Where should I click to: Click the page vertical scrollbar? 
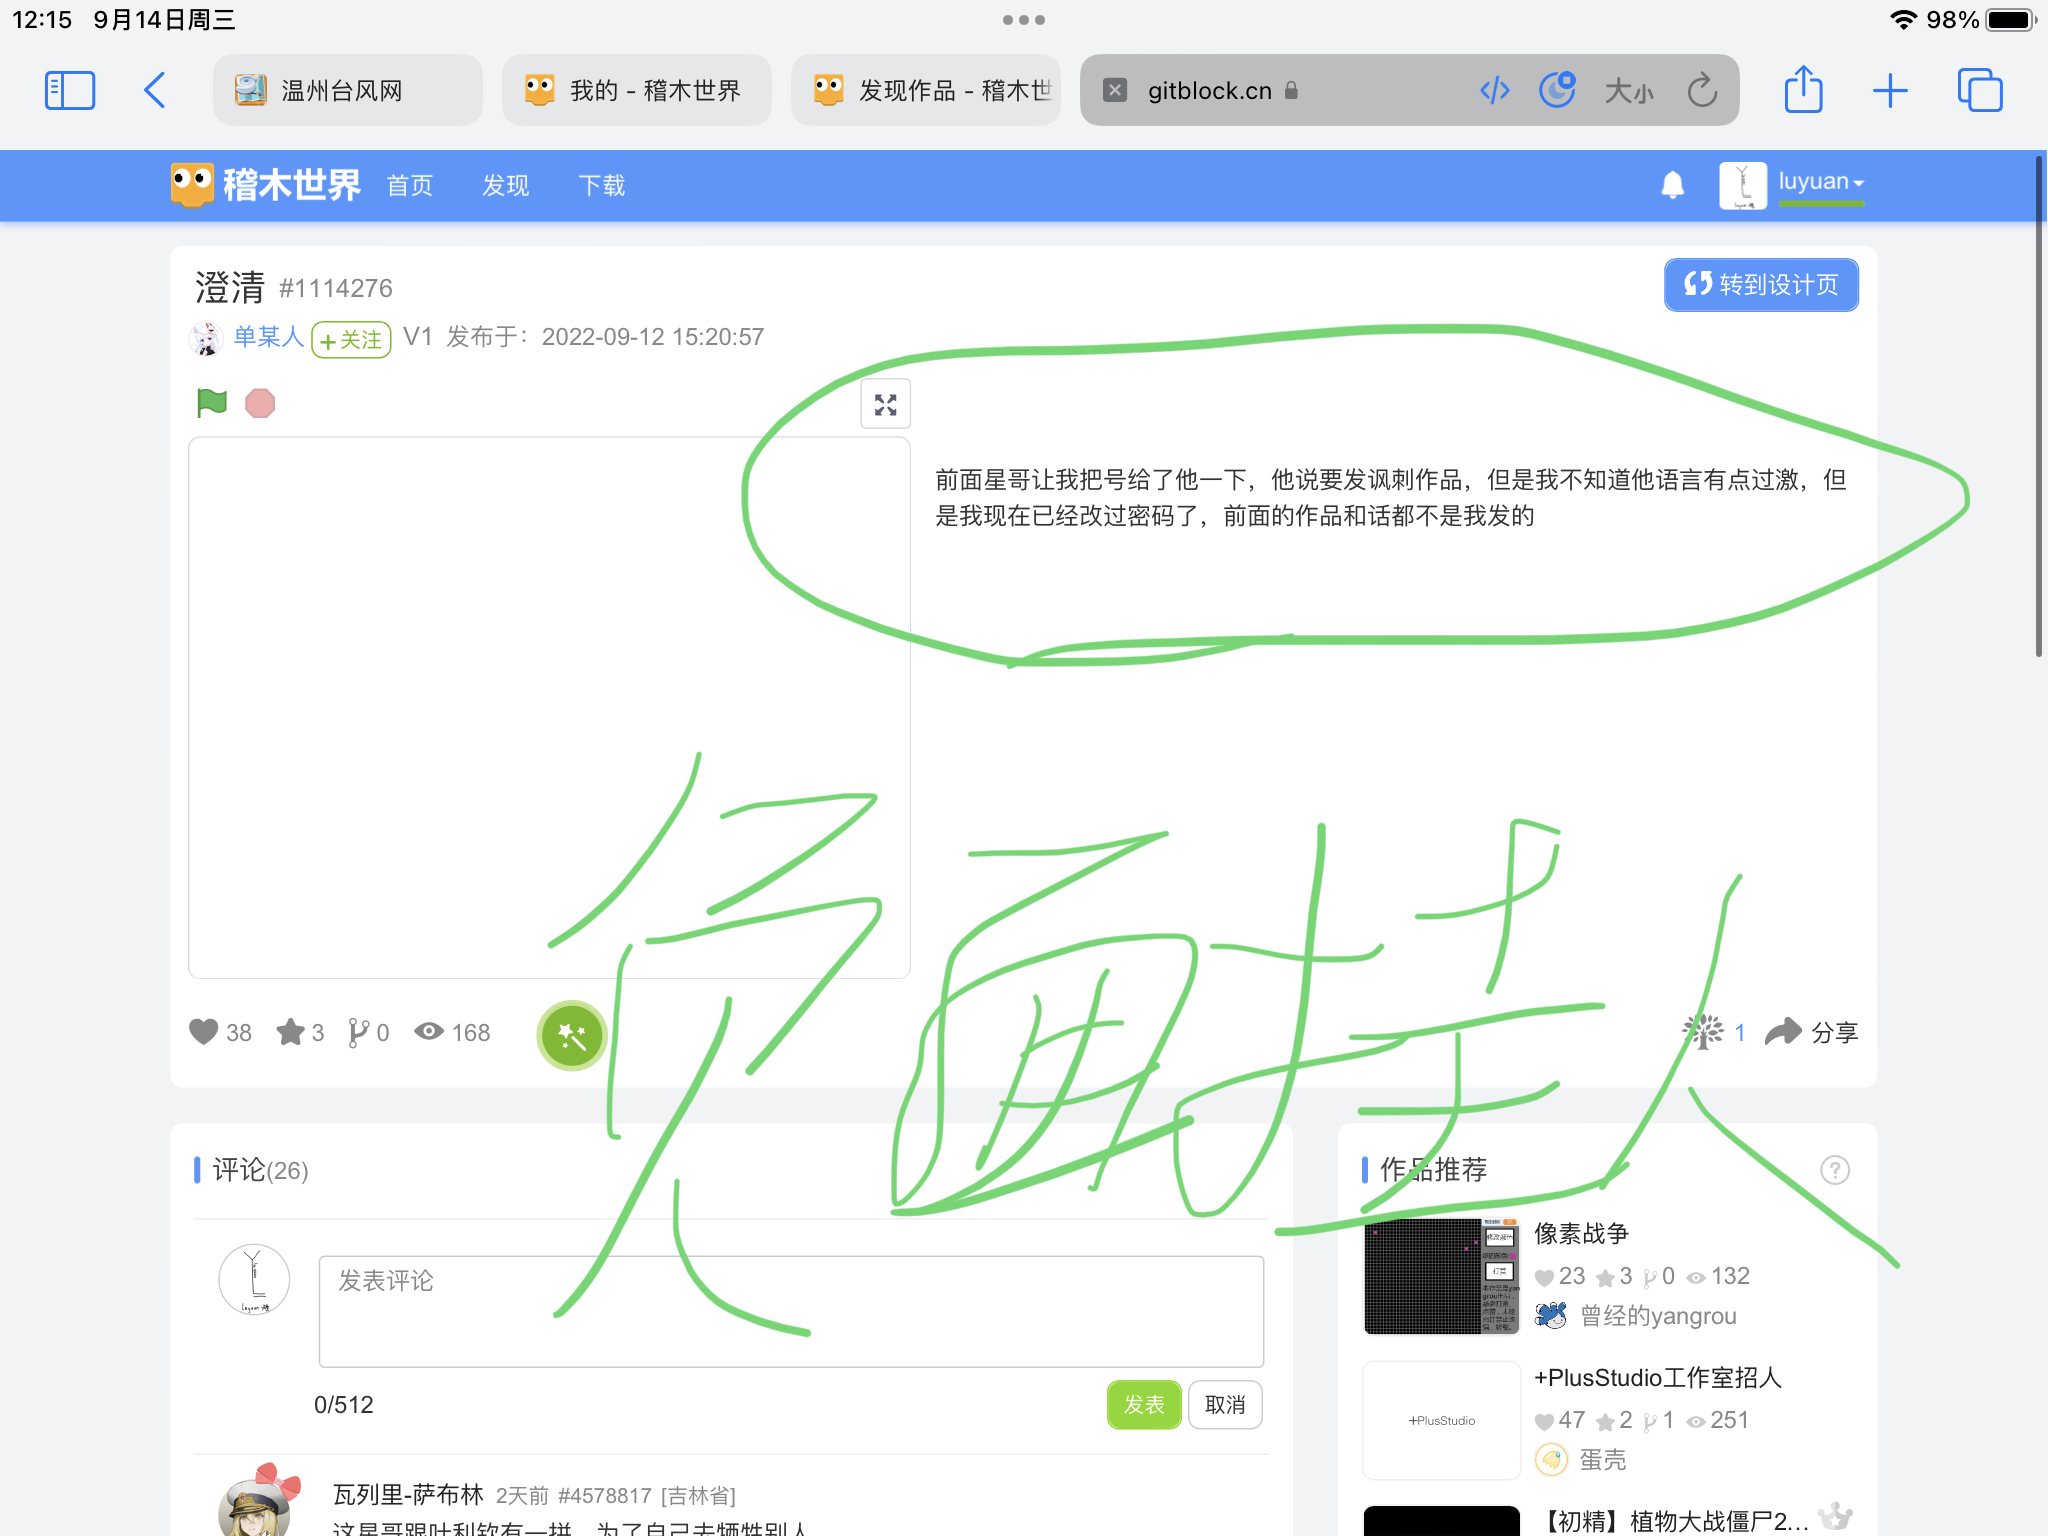pyautogui.click(x=2039, y=406)
